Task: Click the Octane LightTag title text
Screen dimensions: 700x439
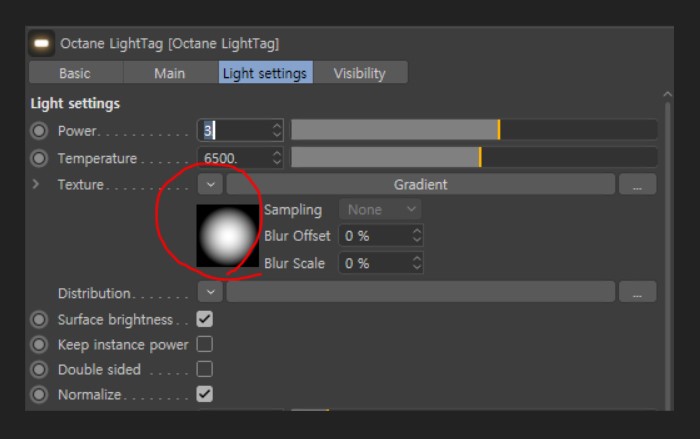Action: click(170, 44)
